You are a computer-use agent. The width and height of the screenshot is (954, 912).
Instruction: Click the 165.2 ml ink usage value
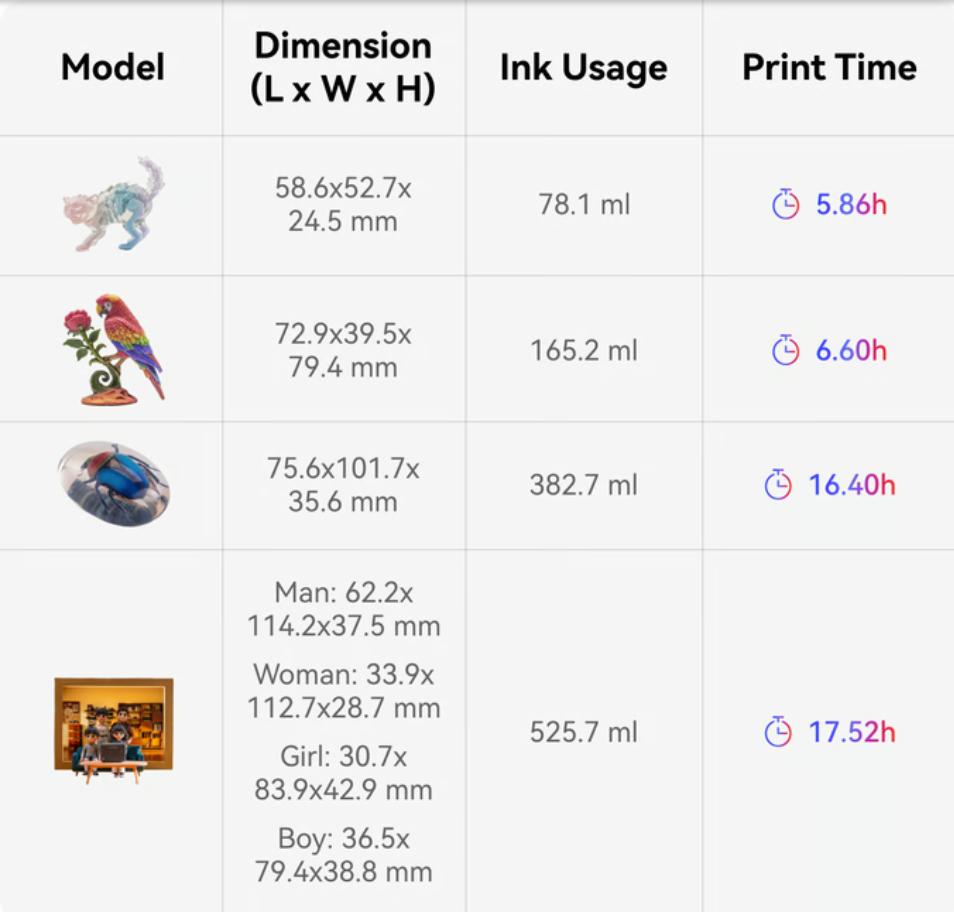pos(584,350)
